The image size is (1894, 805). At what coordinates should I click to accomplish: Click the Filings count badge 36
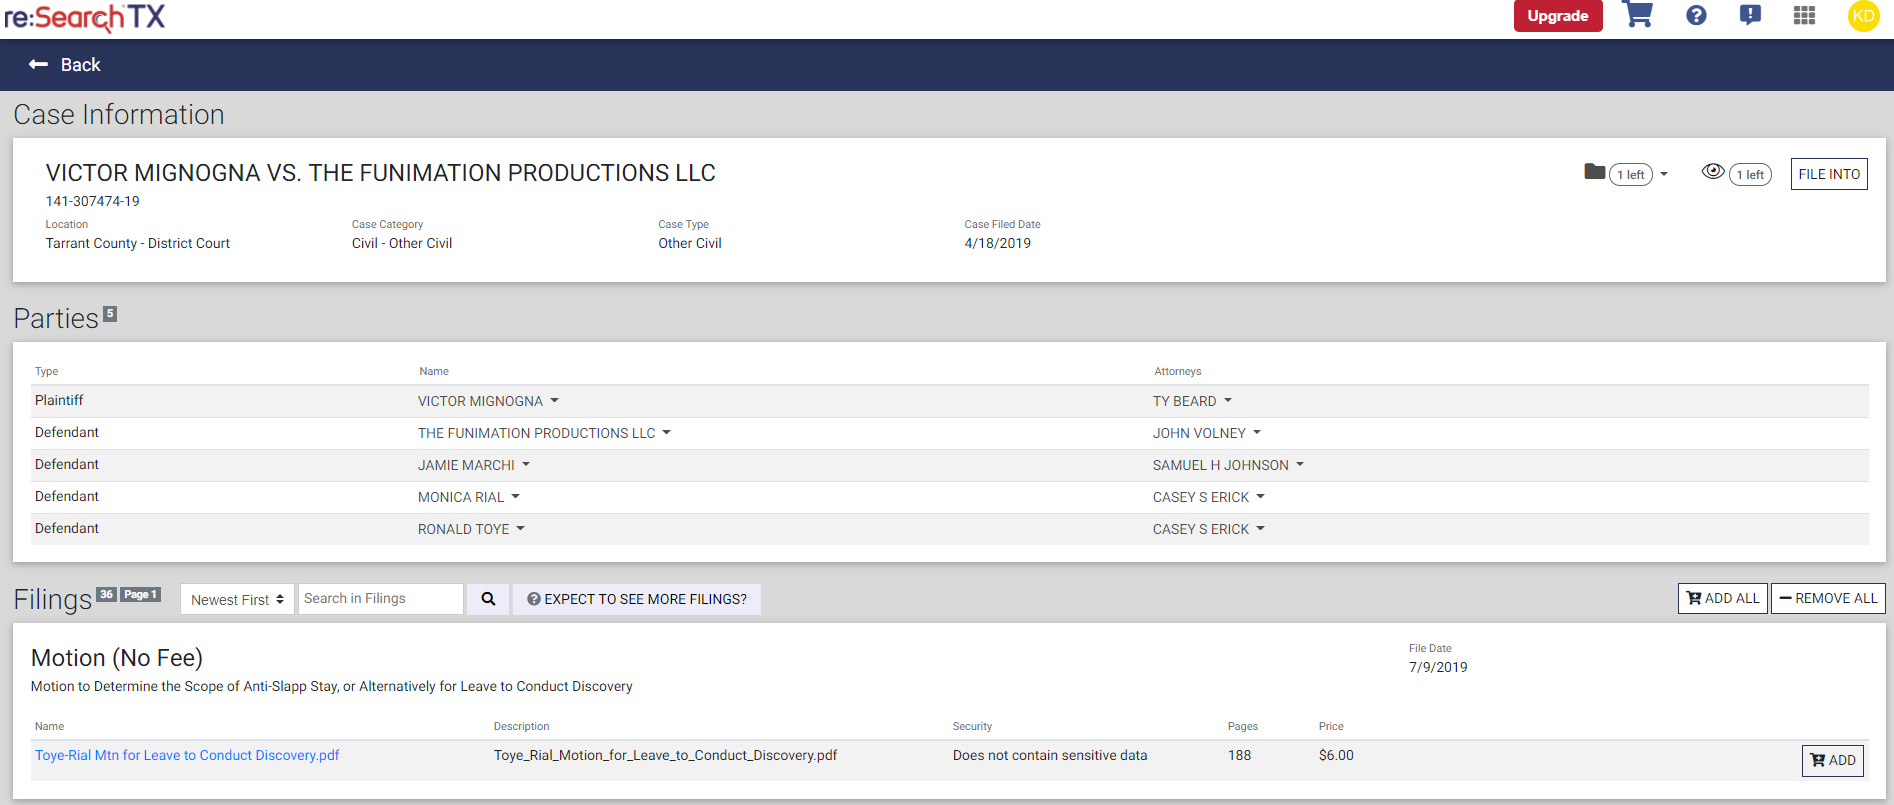[106, 594]
